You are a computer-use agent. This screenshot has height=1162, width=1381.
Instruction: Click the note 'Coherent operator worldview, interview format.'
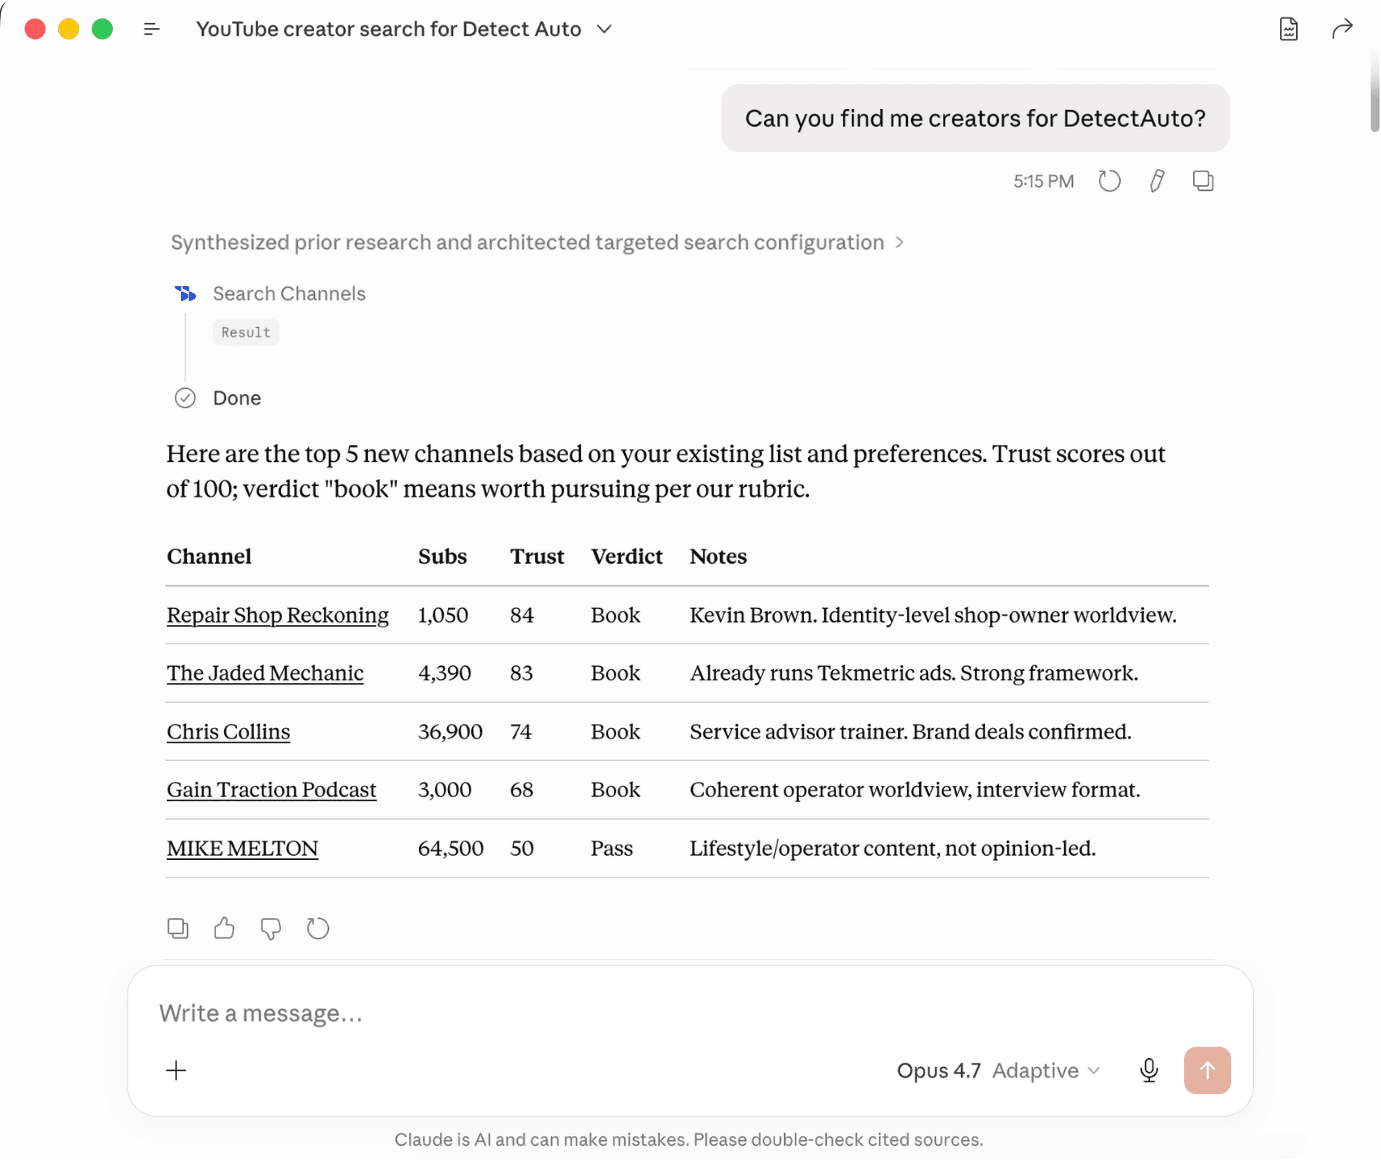(915, 790)
